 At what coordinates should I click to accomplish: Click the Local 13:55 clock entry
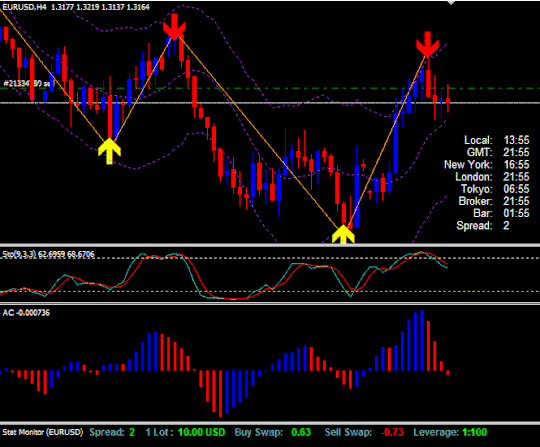[497, 140]
